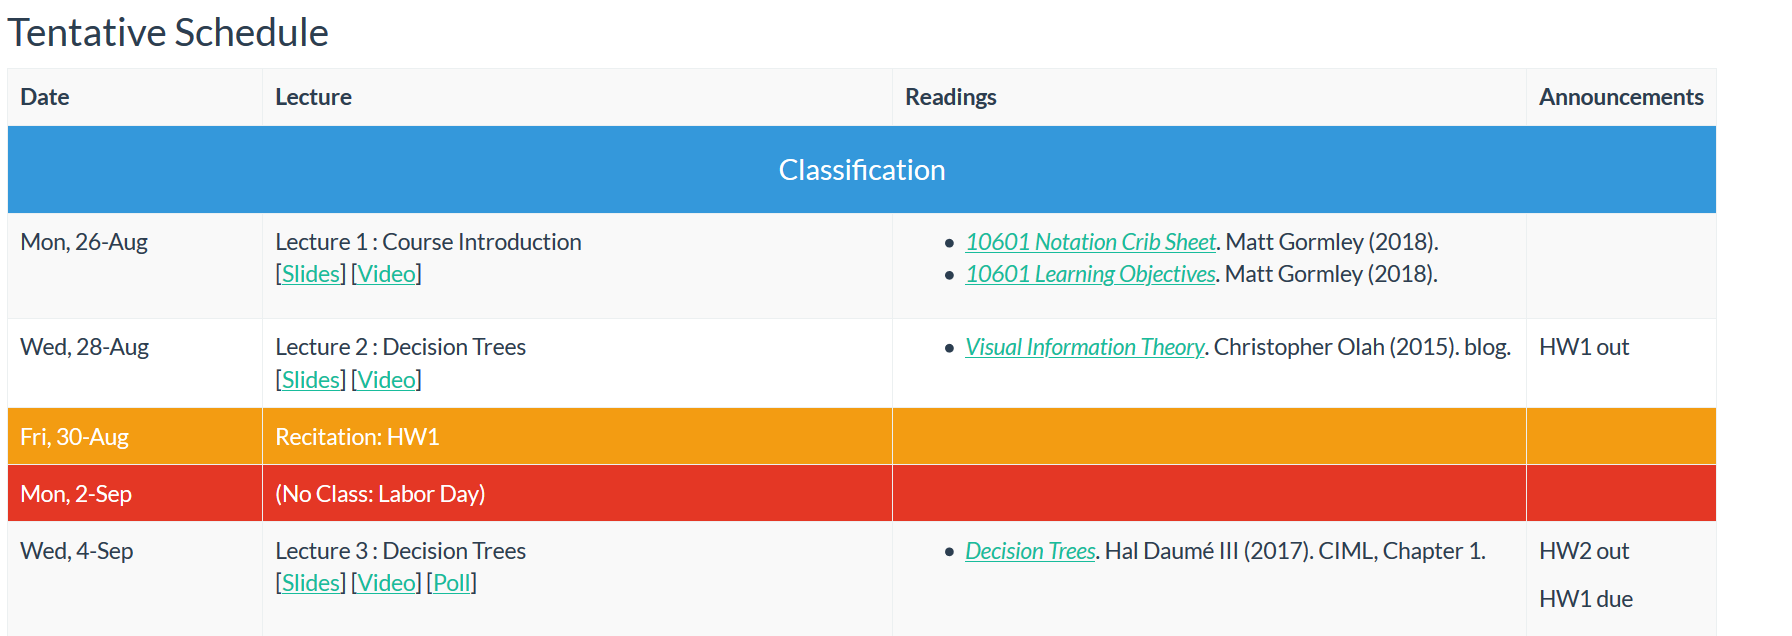Screen dimensions: 1792x636
Task: Select the No Class: Labor Day row
Action: 862,494
